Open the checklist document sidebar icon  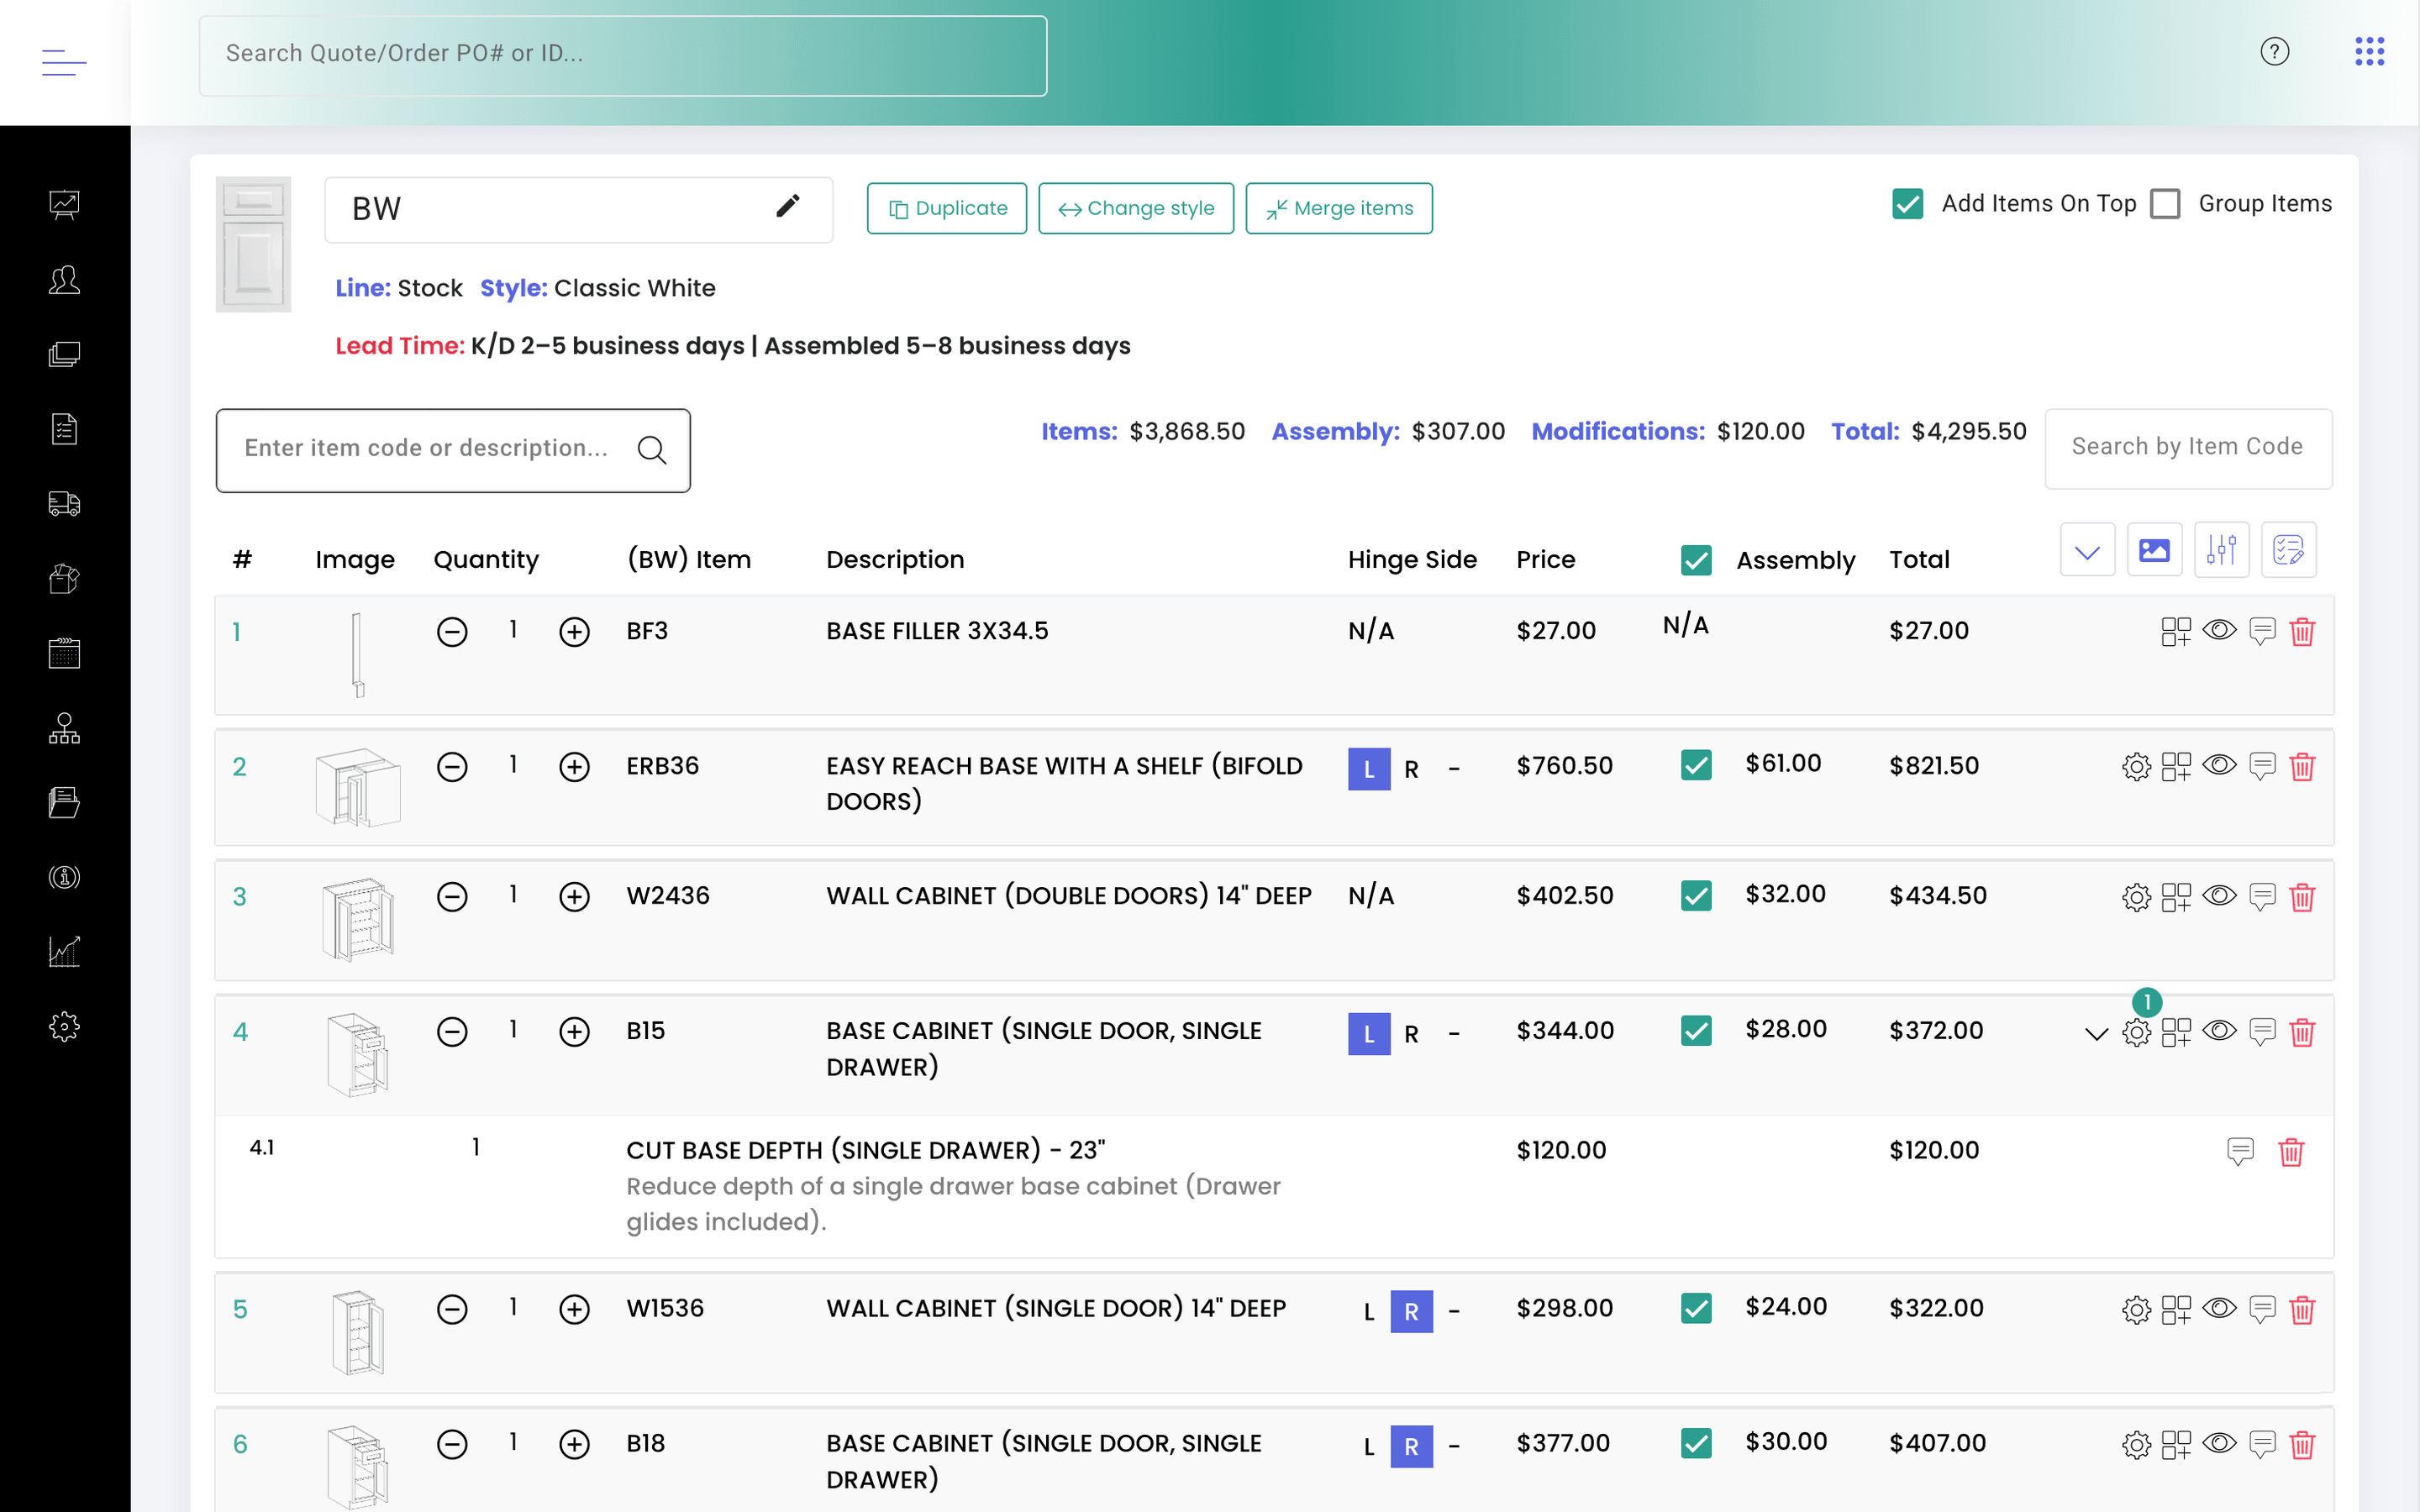pos(64,429)
